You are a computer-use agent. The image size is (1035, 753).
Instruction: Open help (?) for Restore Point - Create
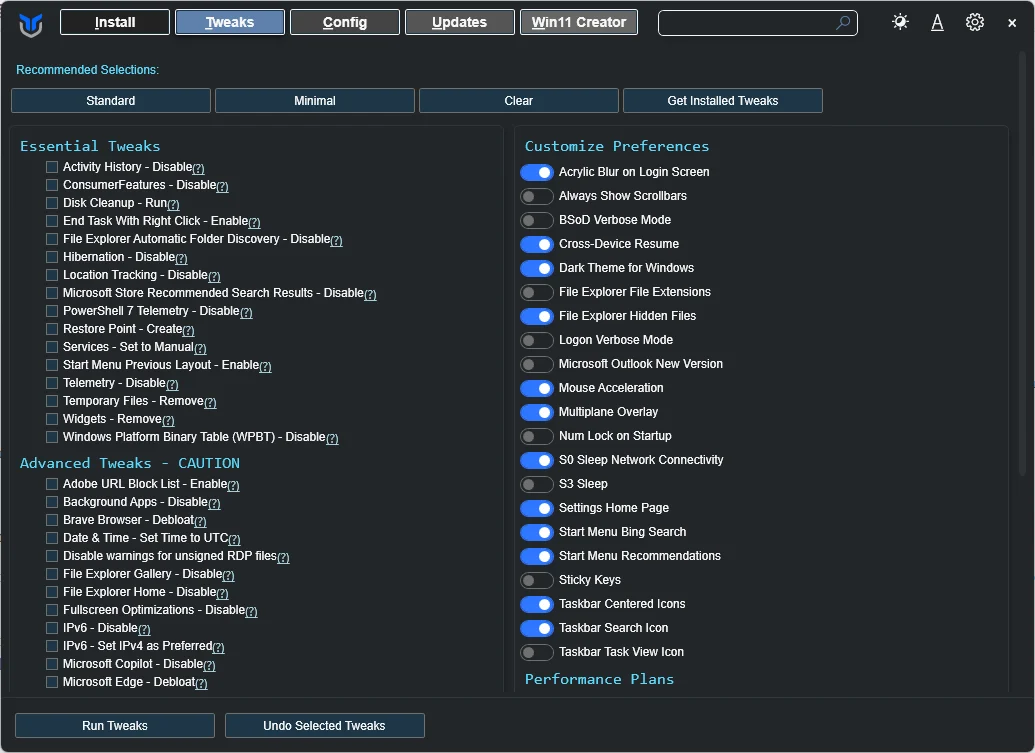pyautogui.click(x=188, y=330)
